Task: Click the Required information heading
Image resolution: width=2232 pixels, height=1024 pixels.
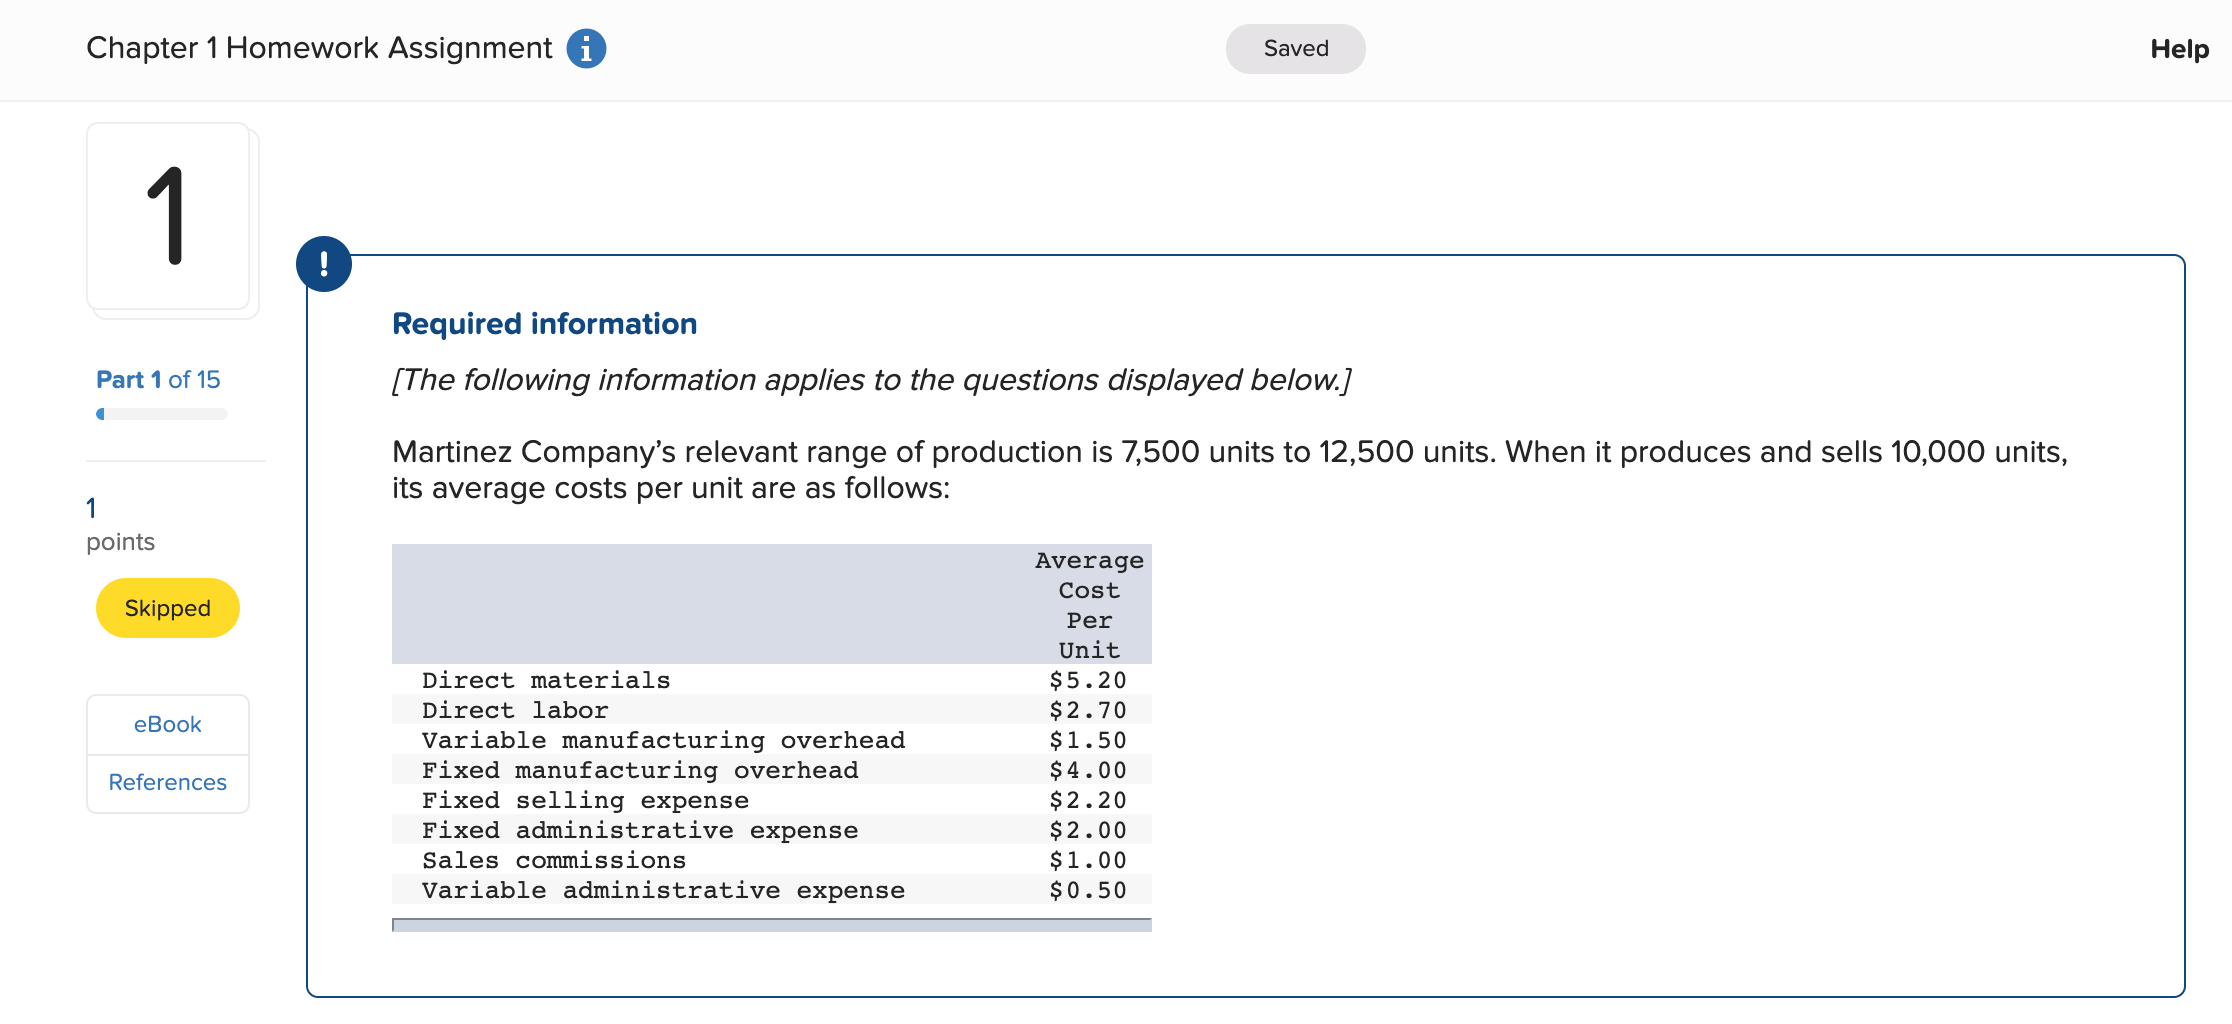Action: [x=544, y=324]
